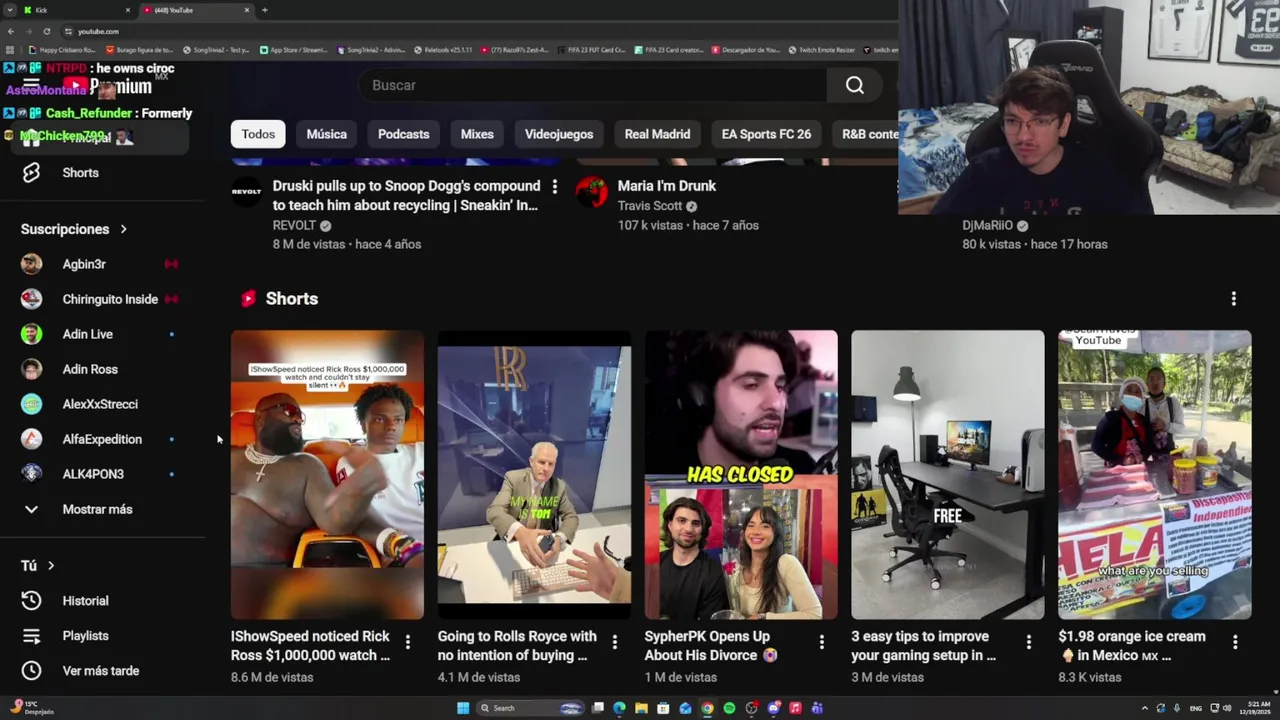The height and width of the screenshot is (720, 1280).
Task: Expand the Suscripciones section chevron
Action: (x=124, y=229)
